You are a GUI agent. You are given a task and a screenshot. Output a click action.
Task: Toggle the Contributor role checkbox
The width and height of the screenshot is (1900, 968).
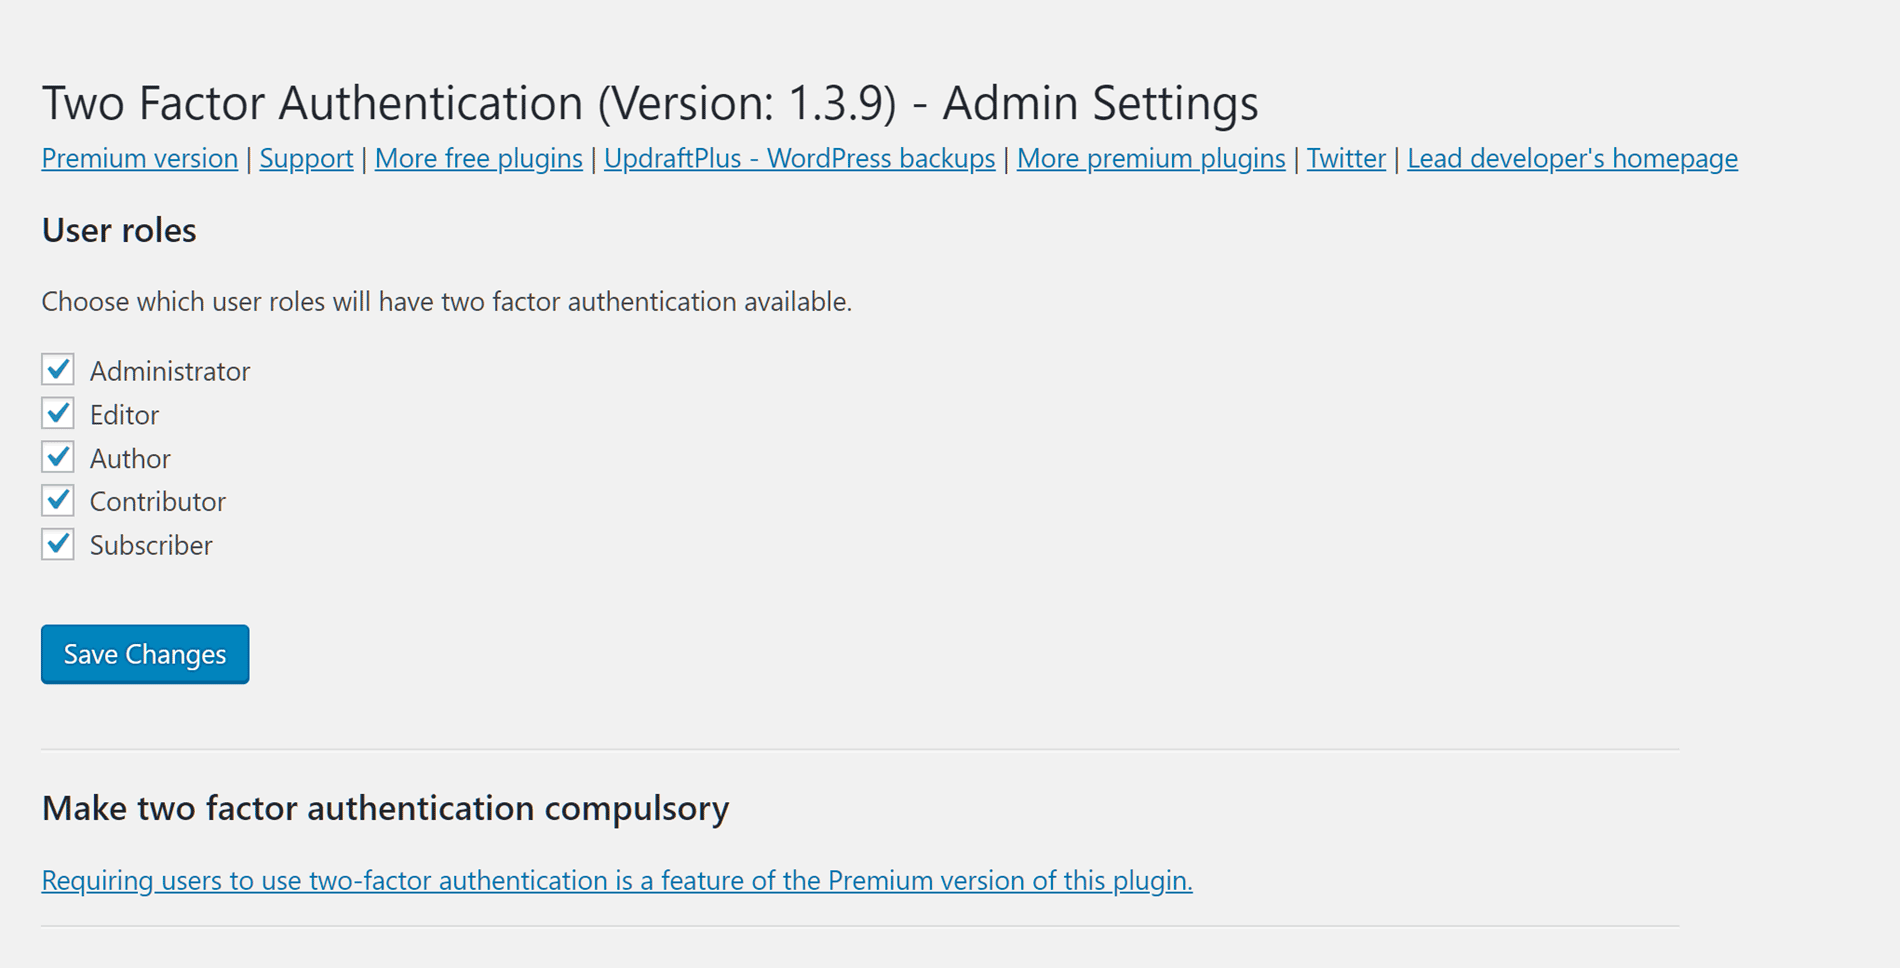pyautogui.click(x=58, y=500)
